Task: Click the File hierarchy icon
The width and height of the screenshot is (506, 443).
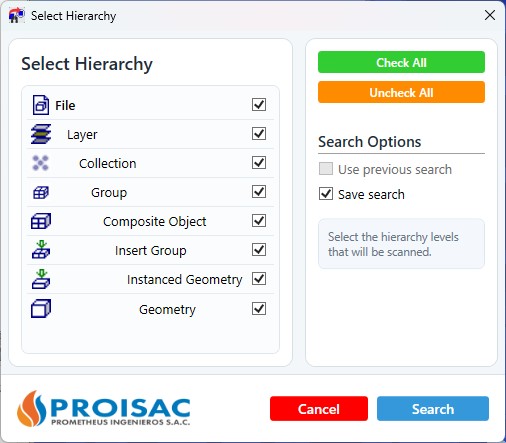Action: coord(41,105)
